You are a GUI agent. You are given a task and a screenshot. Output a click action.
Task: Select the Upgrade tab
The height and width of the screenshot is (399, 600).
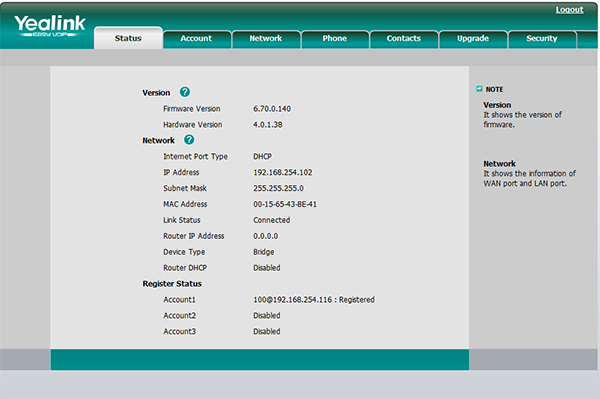473,39
